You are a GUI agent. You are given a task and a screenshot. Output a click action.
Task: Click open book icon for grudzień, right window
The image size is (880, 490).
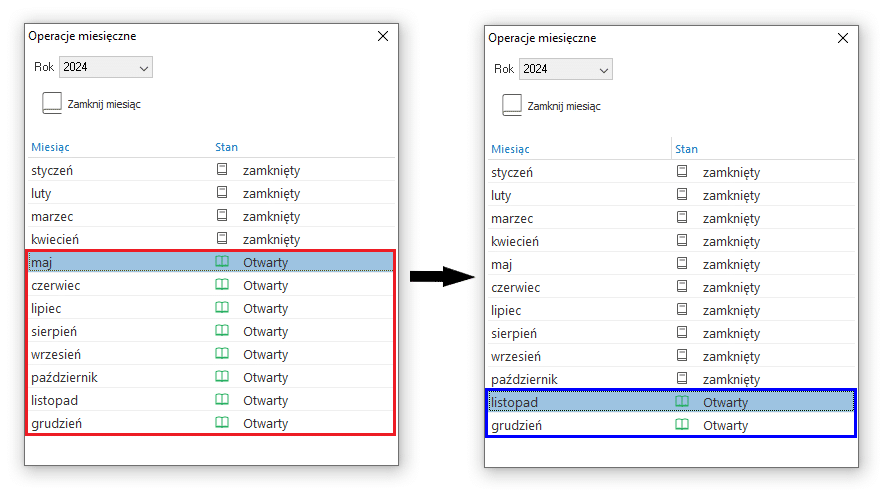point(682,424)
